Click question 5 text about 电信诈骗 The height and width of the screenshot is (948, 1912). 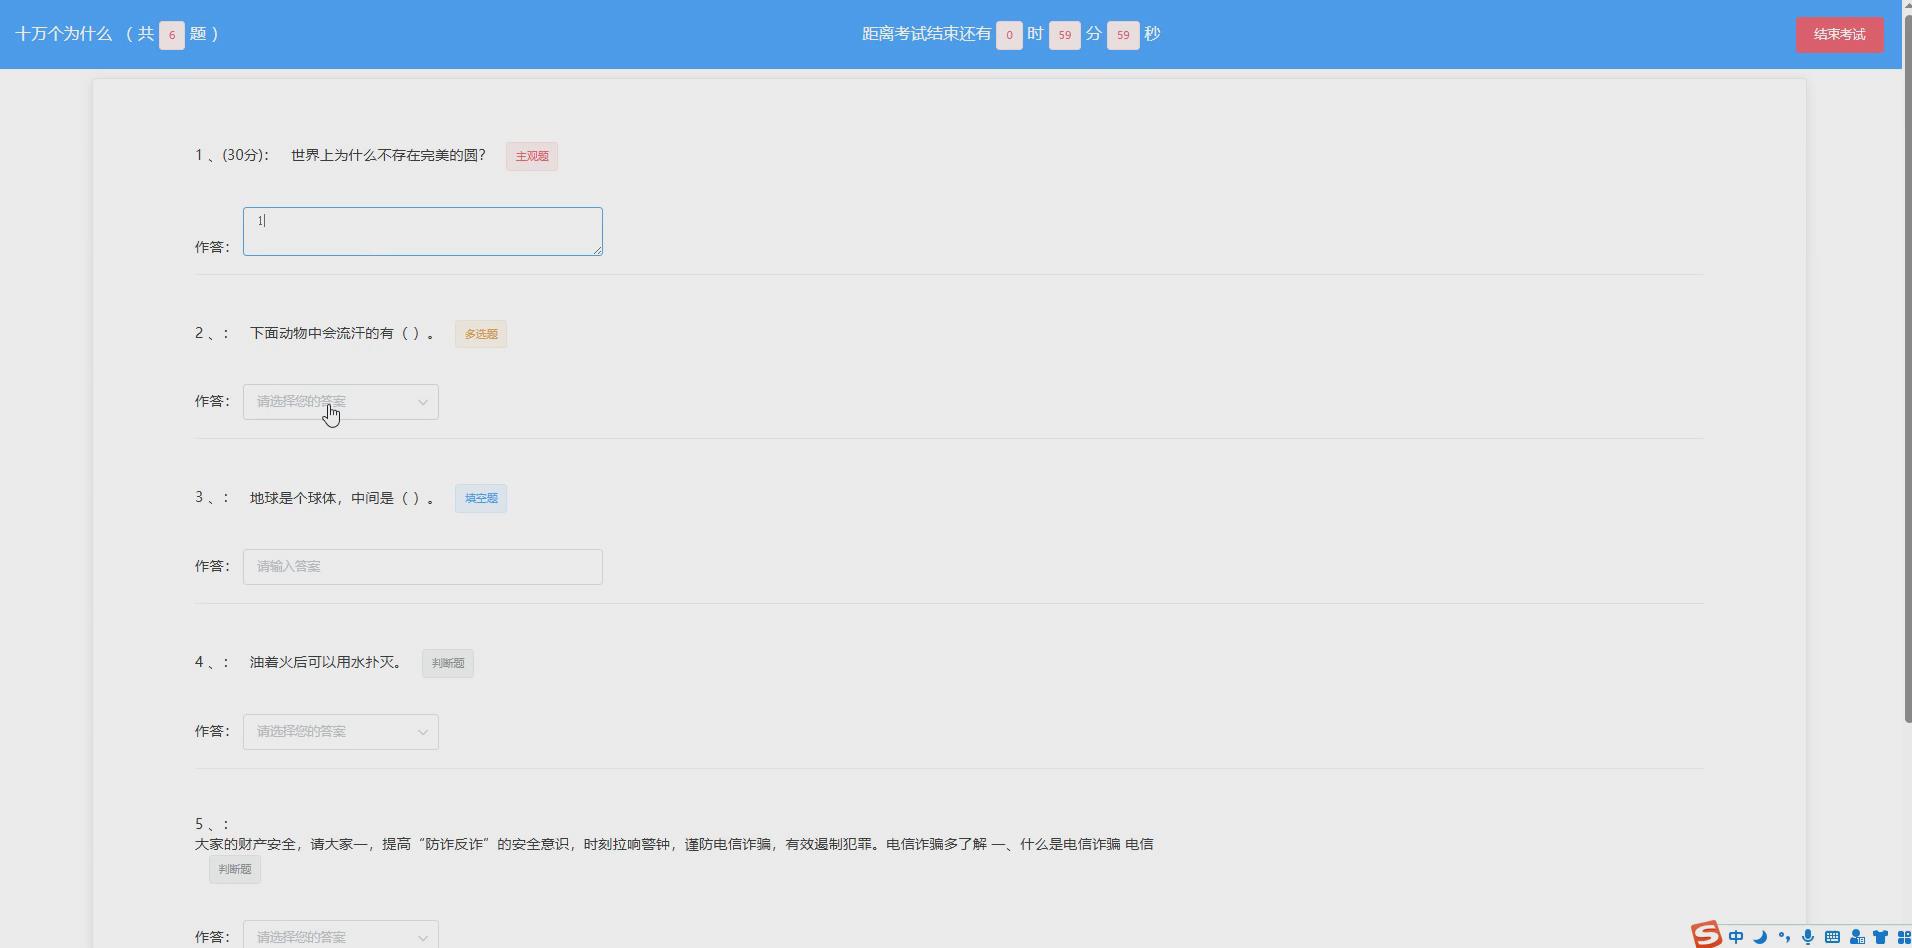[674, 844]
